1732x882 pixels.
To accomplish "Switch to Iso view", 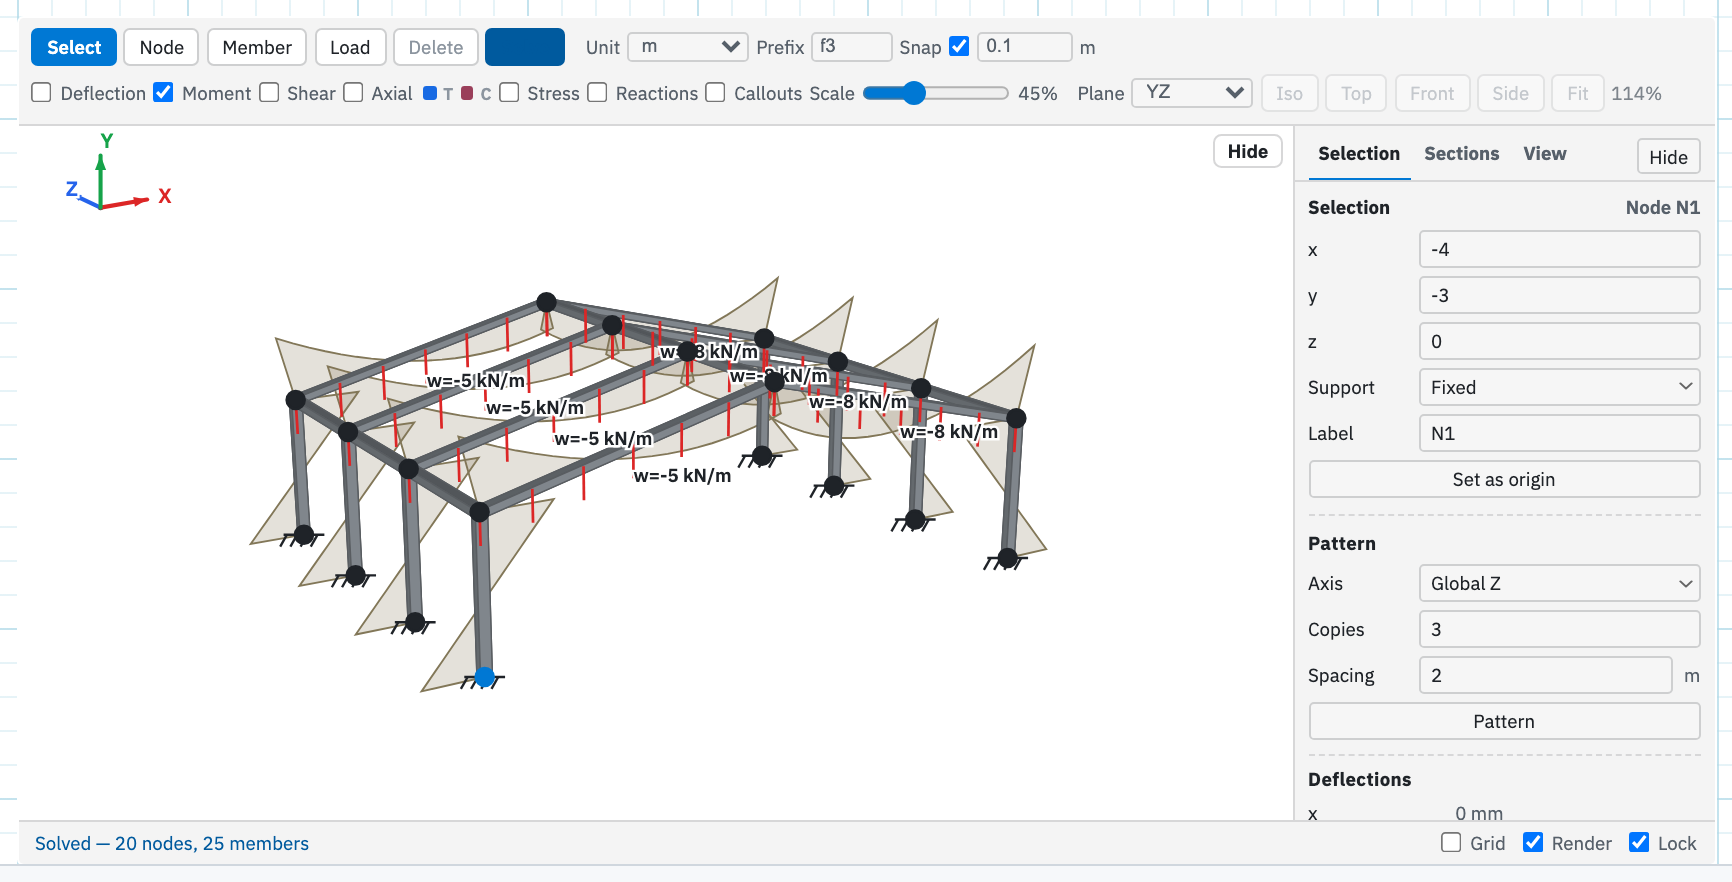I will [x=1289, y=93].
